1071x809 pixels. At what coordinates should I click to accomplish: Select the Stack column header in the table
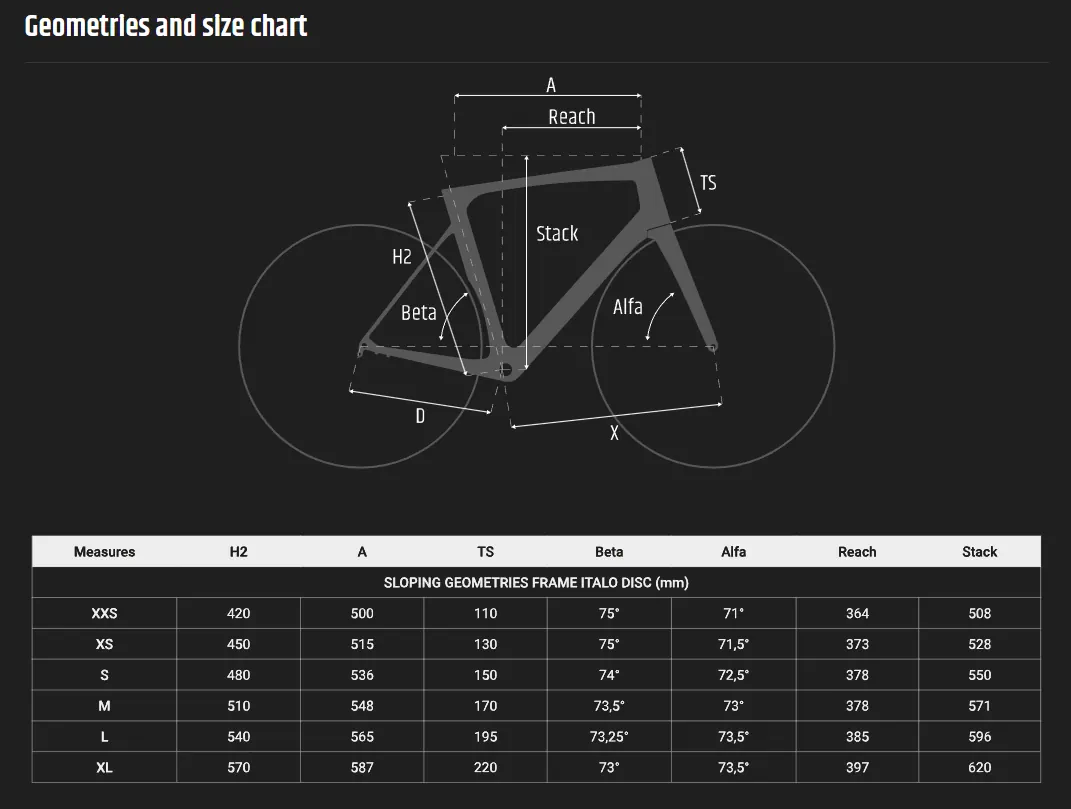[979, 552]
